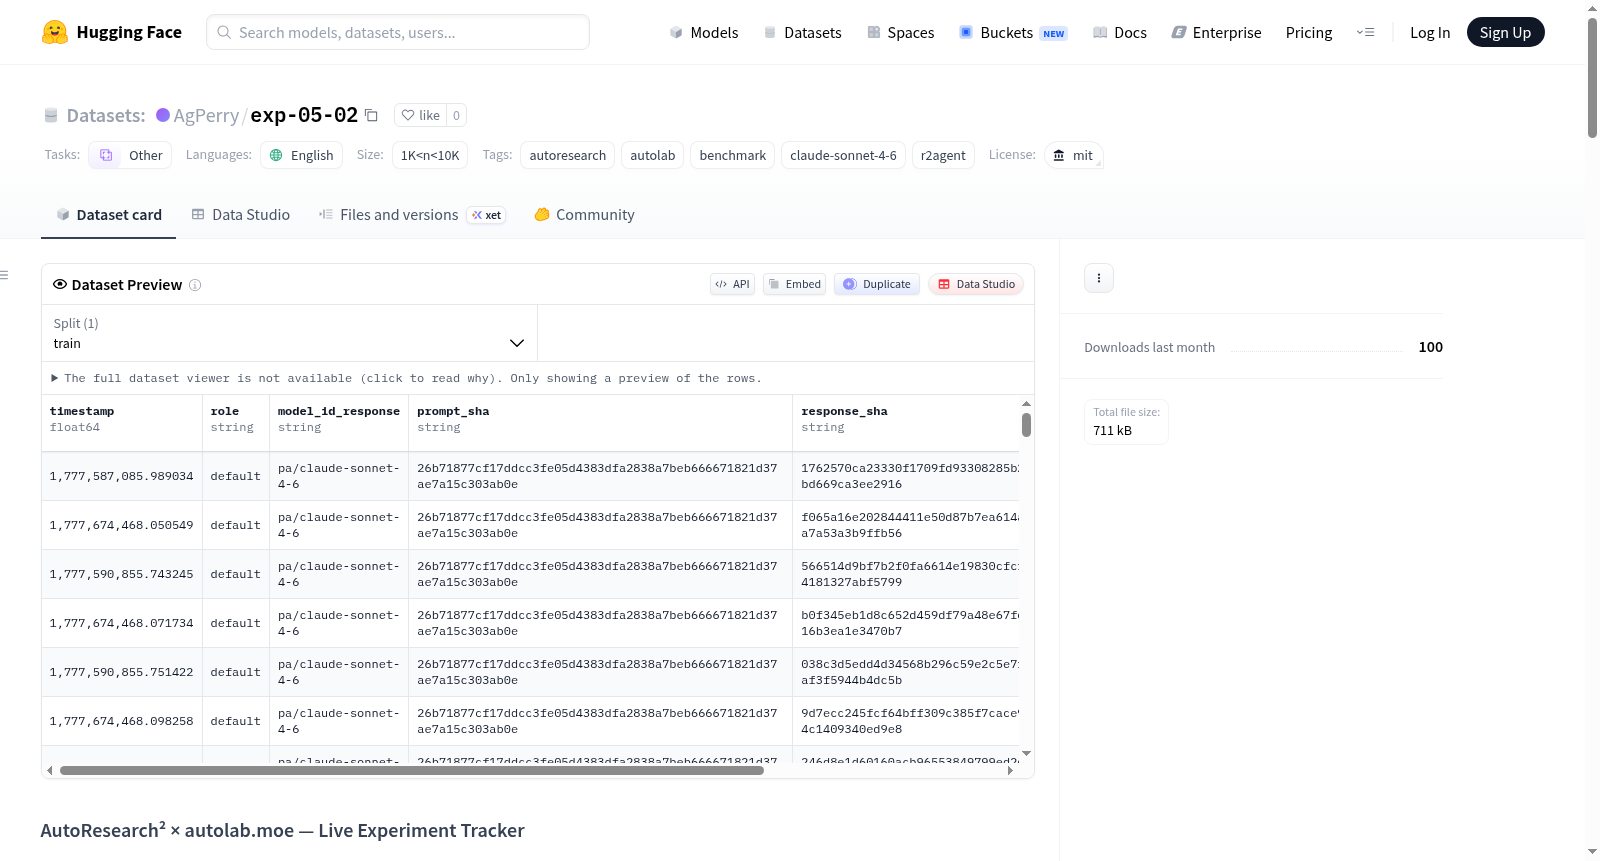The width and height of the screenshot is (1600, 861).
Task: Open the Split train dropdown
Action: (x=289, y=333)
